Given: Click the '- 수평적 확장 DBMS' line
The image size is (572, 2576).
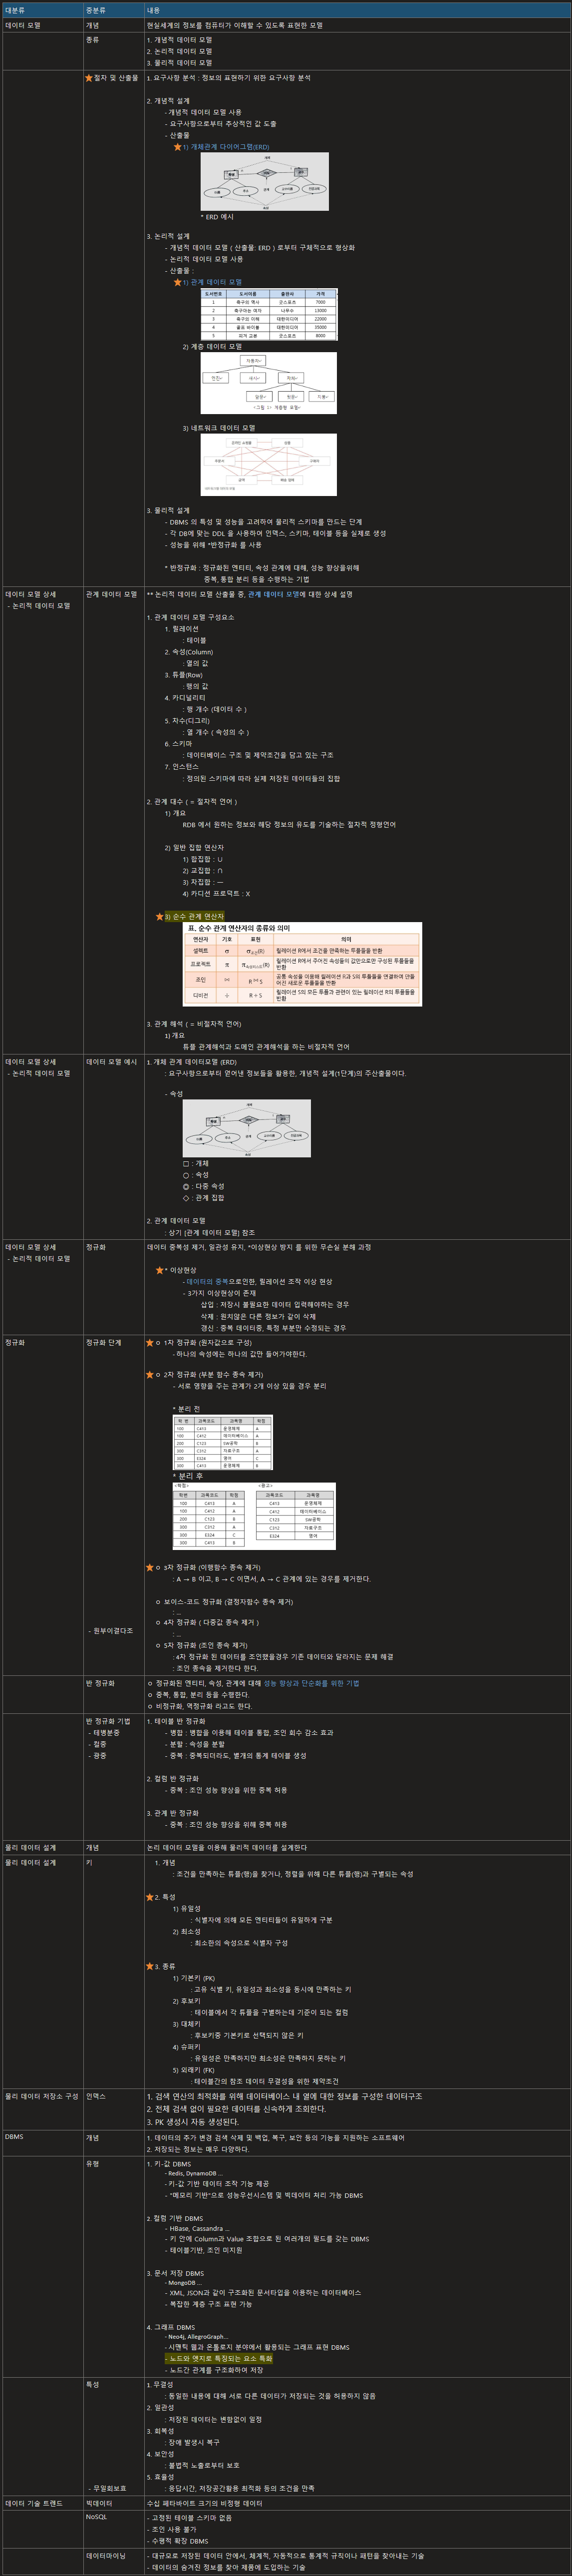Looking at the screenshot, I should click(x=178, y=2541).
